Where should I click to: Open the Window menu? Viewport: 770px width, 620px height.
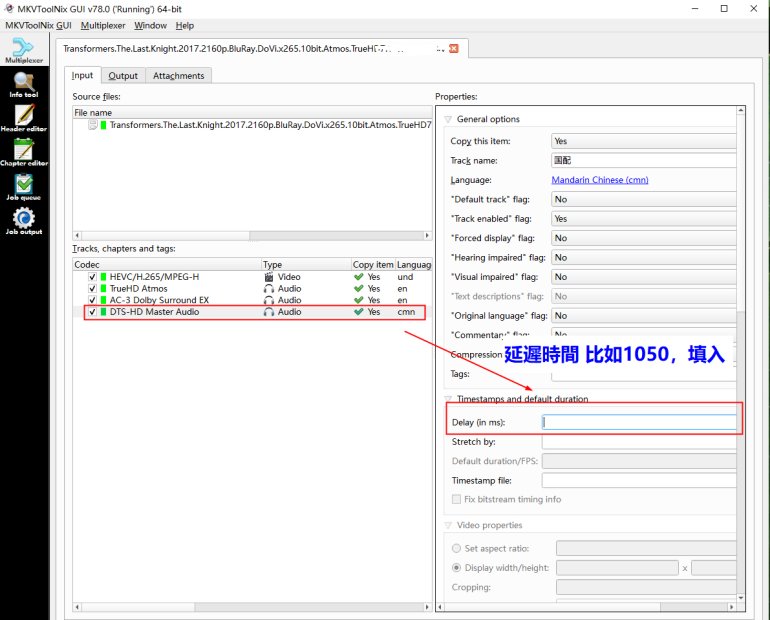150,26
